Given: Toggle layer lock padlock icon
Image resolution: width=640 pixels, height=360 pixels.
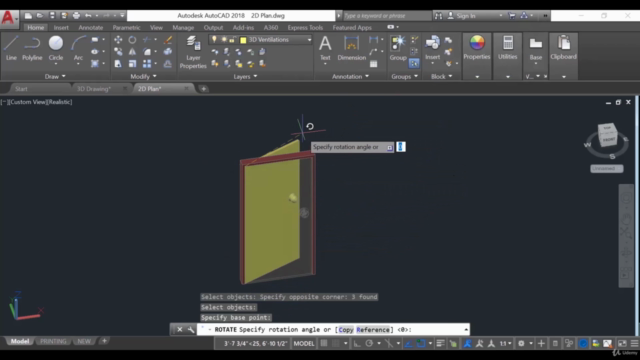Looking at the screenshot, I should [x=232, y=40].
